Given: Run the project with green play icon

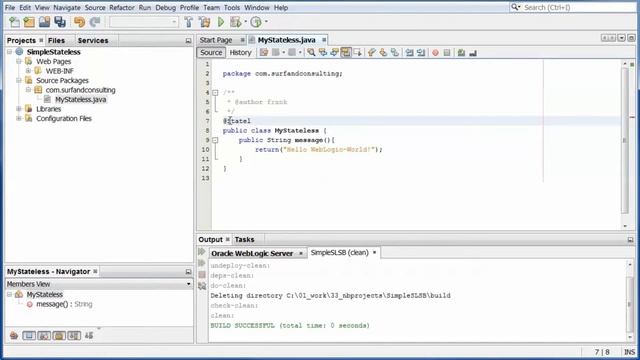Looking at the screenshot, I should tap(221, 22).
